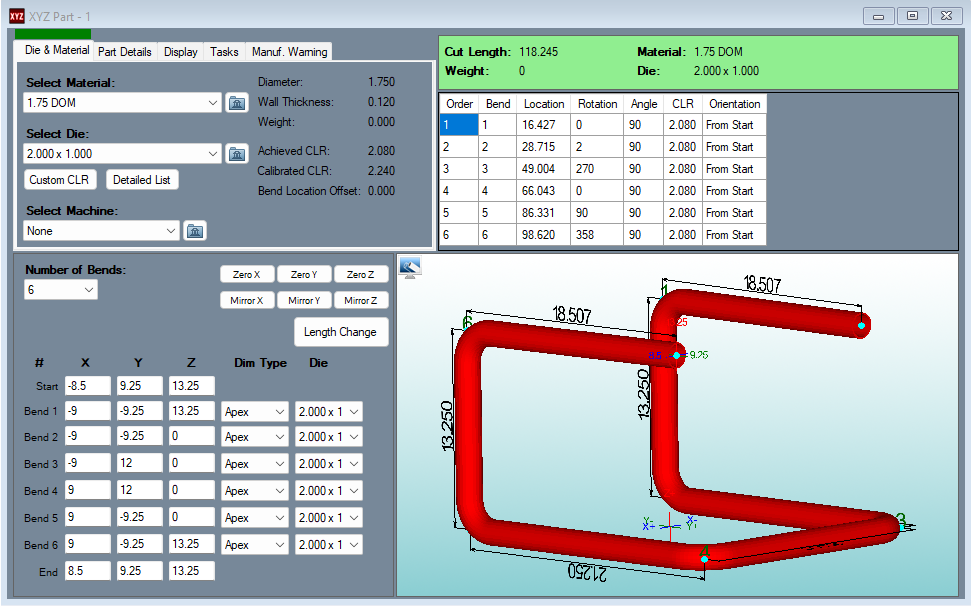
Task: Maximize the XYZ Part window
Action: tap(912, 16)
